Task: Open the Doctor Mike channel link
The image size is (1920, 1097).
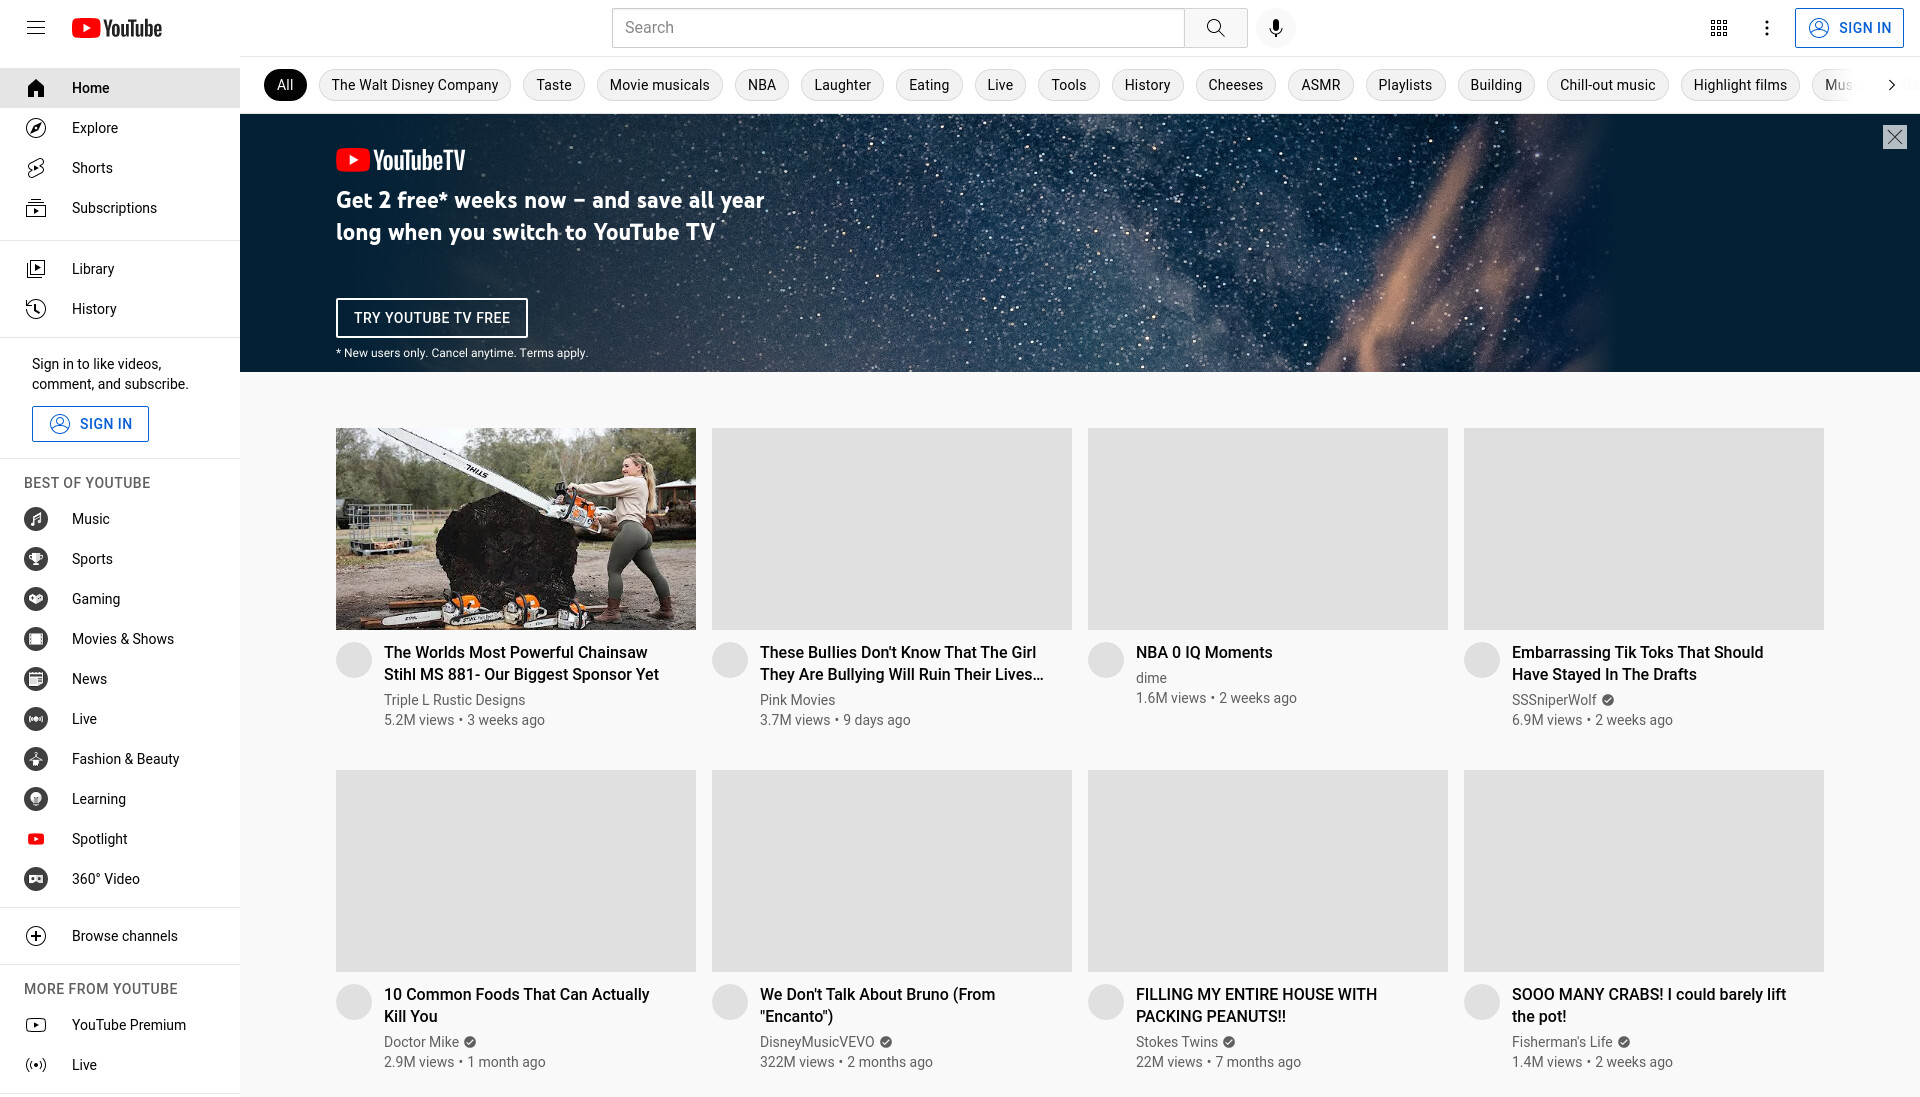Action: click(x=421, y=1042)
